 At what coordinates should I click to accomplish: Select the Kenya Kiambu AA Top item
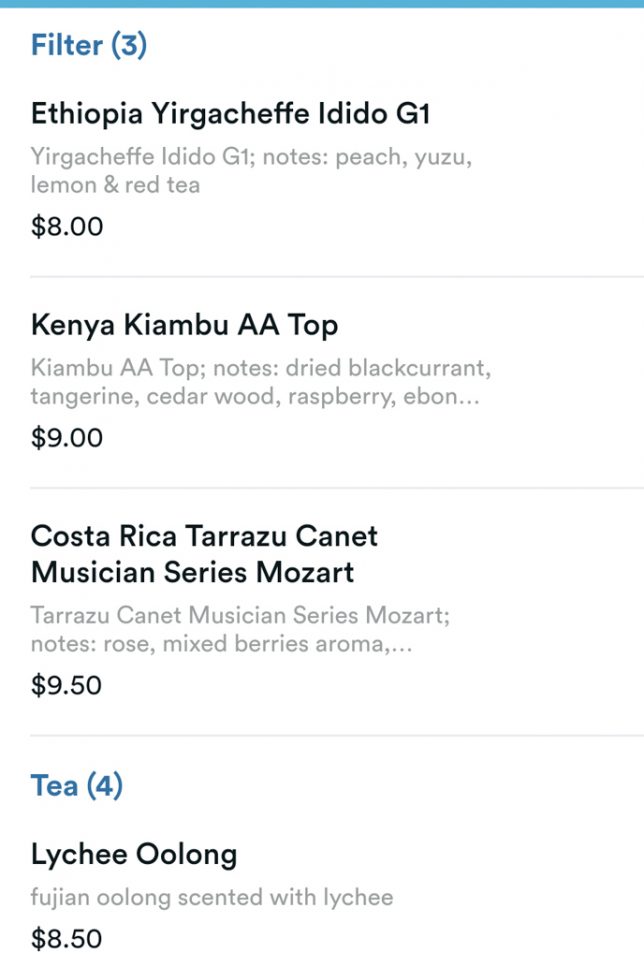[x=184, y=325]
